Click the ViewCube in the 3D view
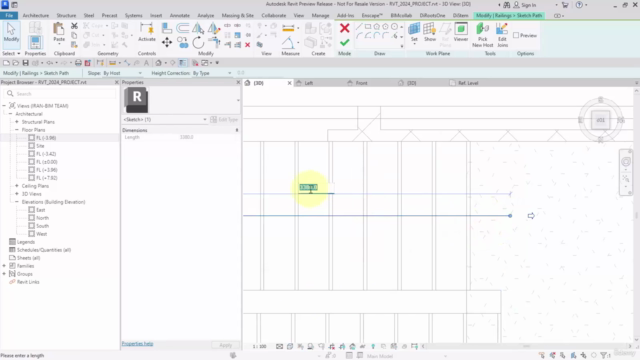Image resolution: width=640 pixels, height=360 pixels. [600, 120]
